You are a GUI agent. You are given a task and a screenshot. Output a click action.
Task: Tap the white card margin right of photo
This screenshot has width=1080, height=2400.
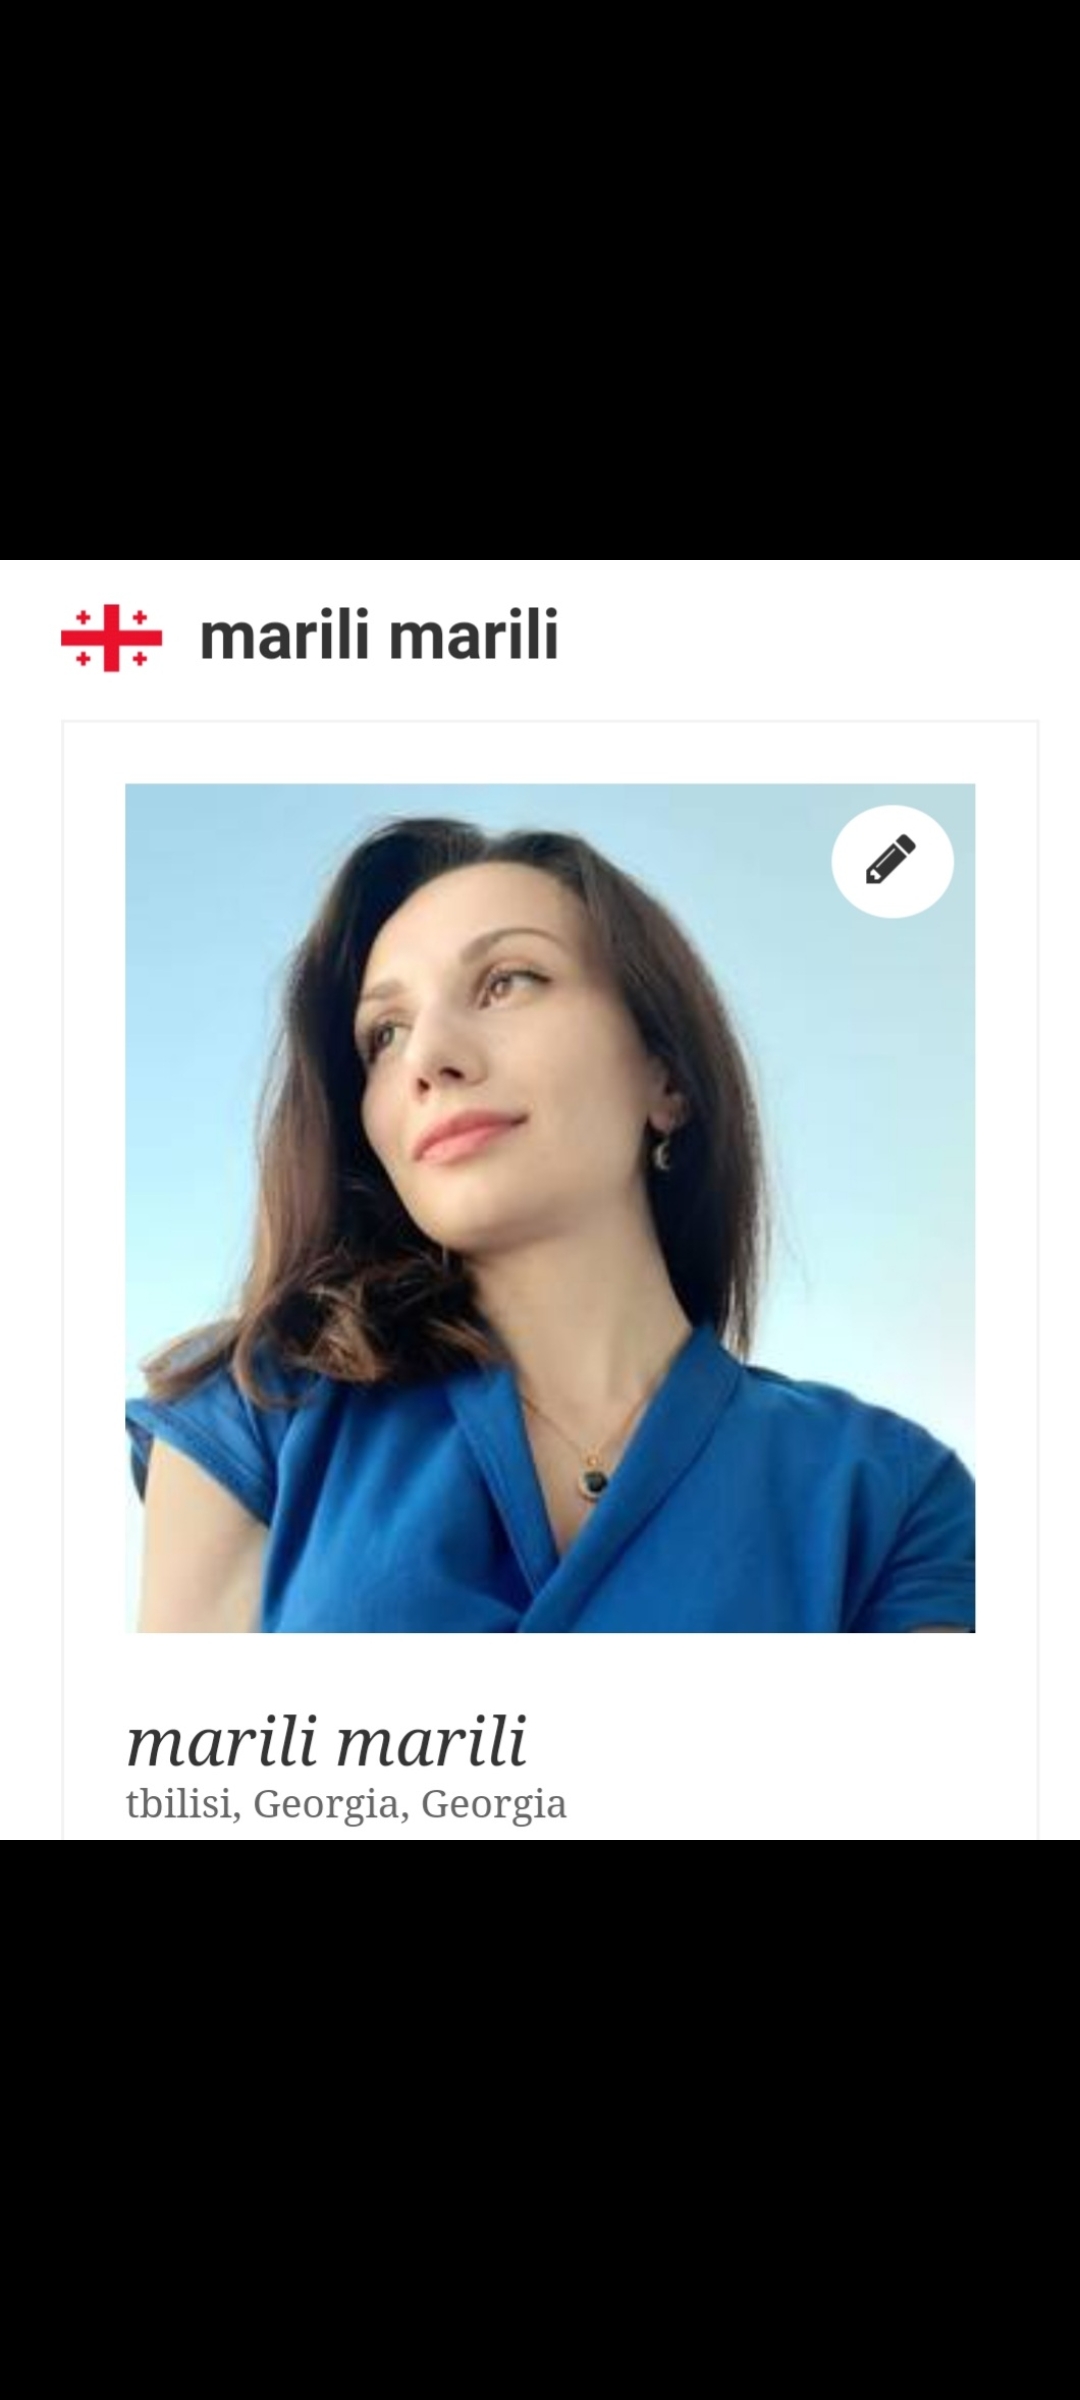pos(1006,1208)
